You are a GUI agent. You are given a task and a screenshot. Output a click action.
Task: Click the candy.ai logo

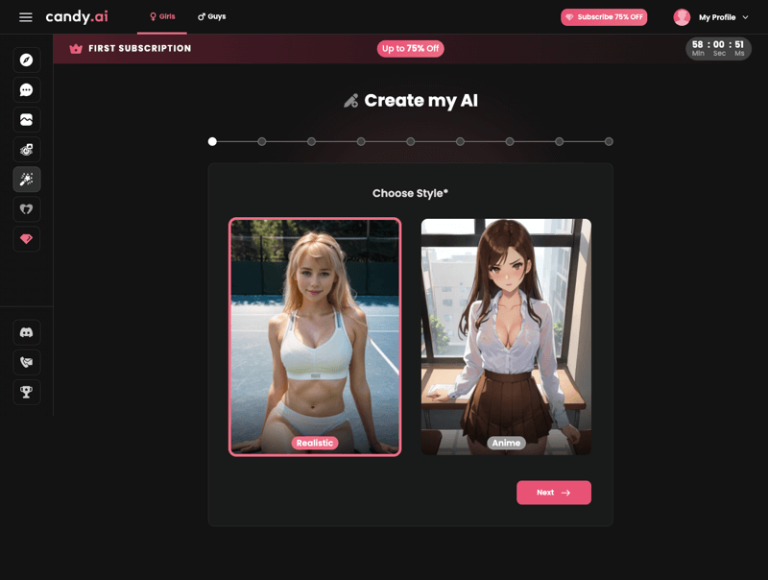76,17
